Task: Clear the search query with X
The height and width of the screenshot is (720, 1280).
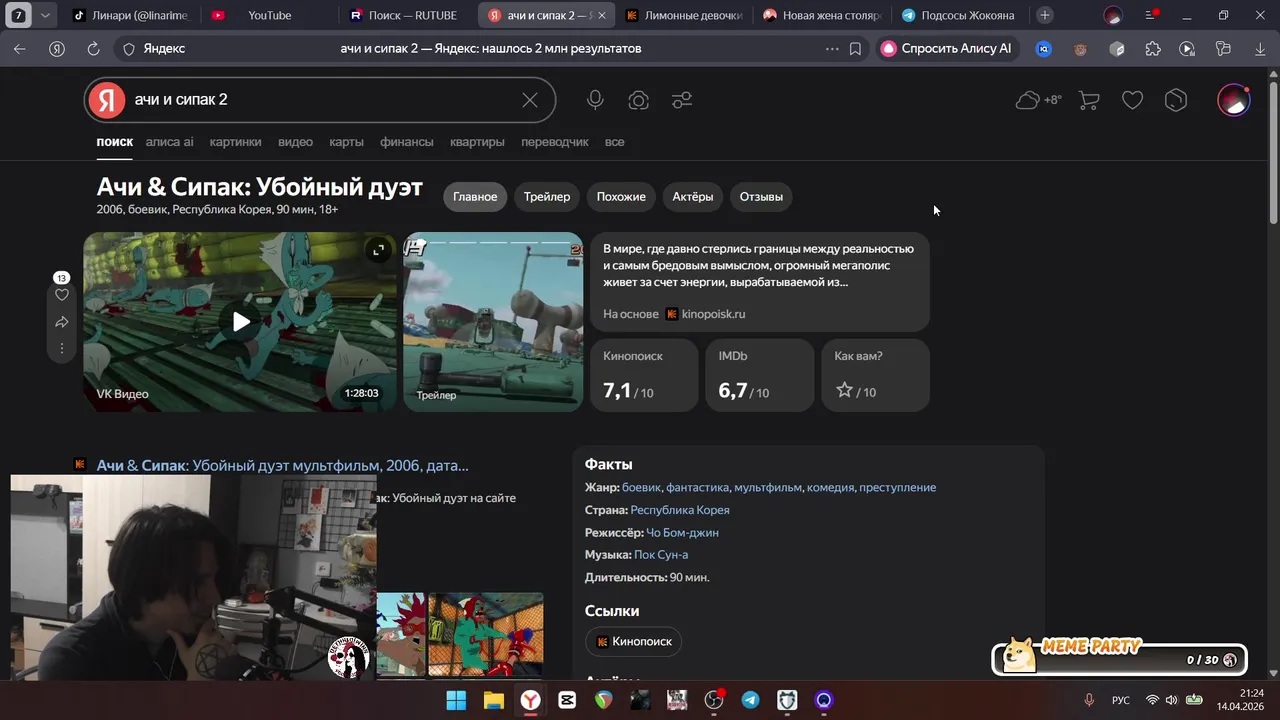Action: click(x=530, y=100)
